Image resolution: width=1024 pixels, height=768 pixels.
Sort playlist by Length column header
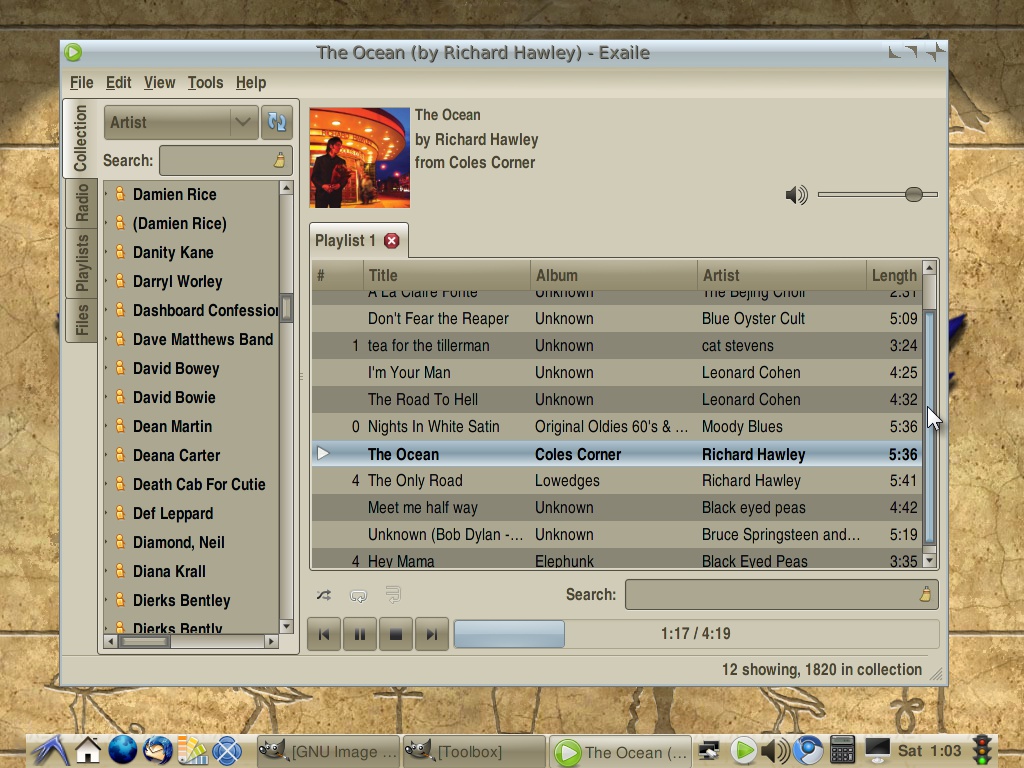coord(894,275)
